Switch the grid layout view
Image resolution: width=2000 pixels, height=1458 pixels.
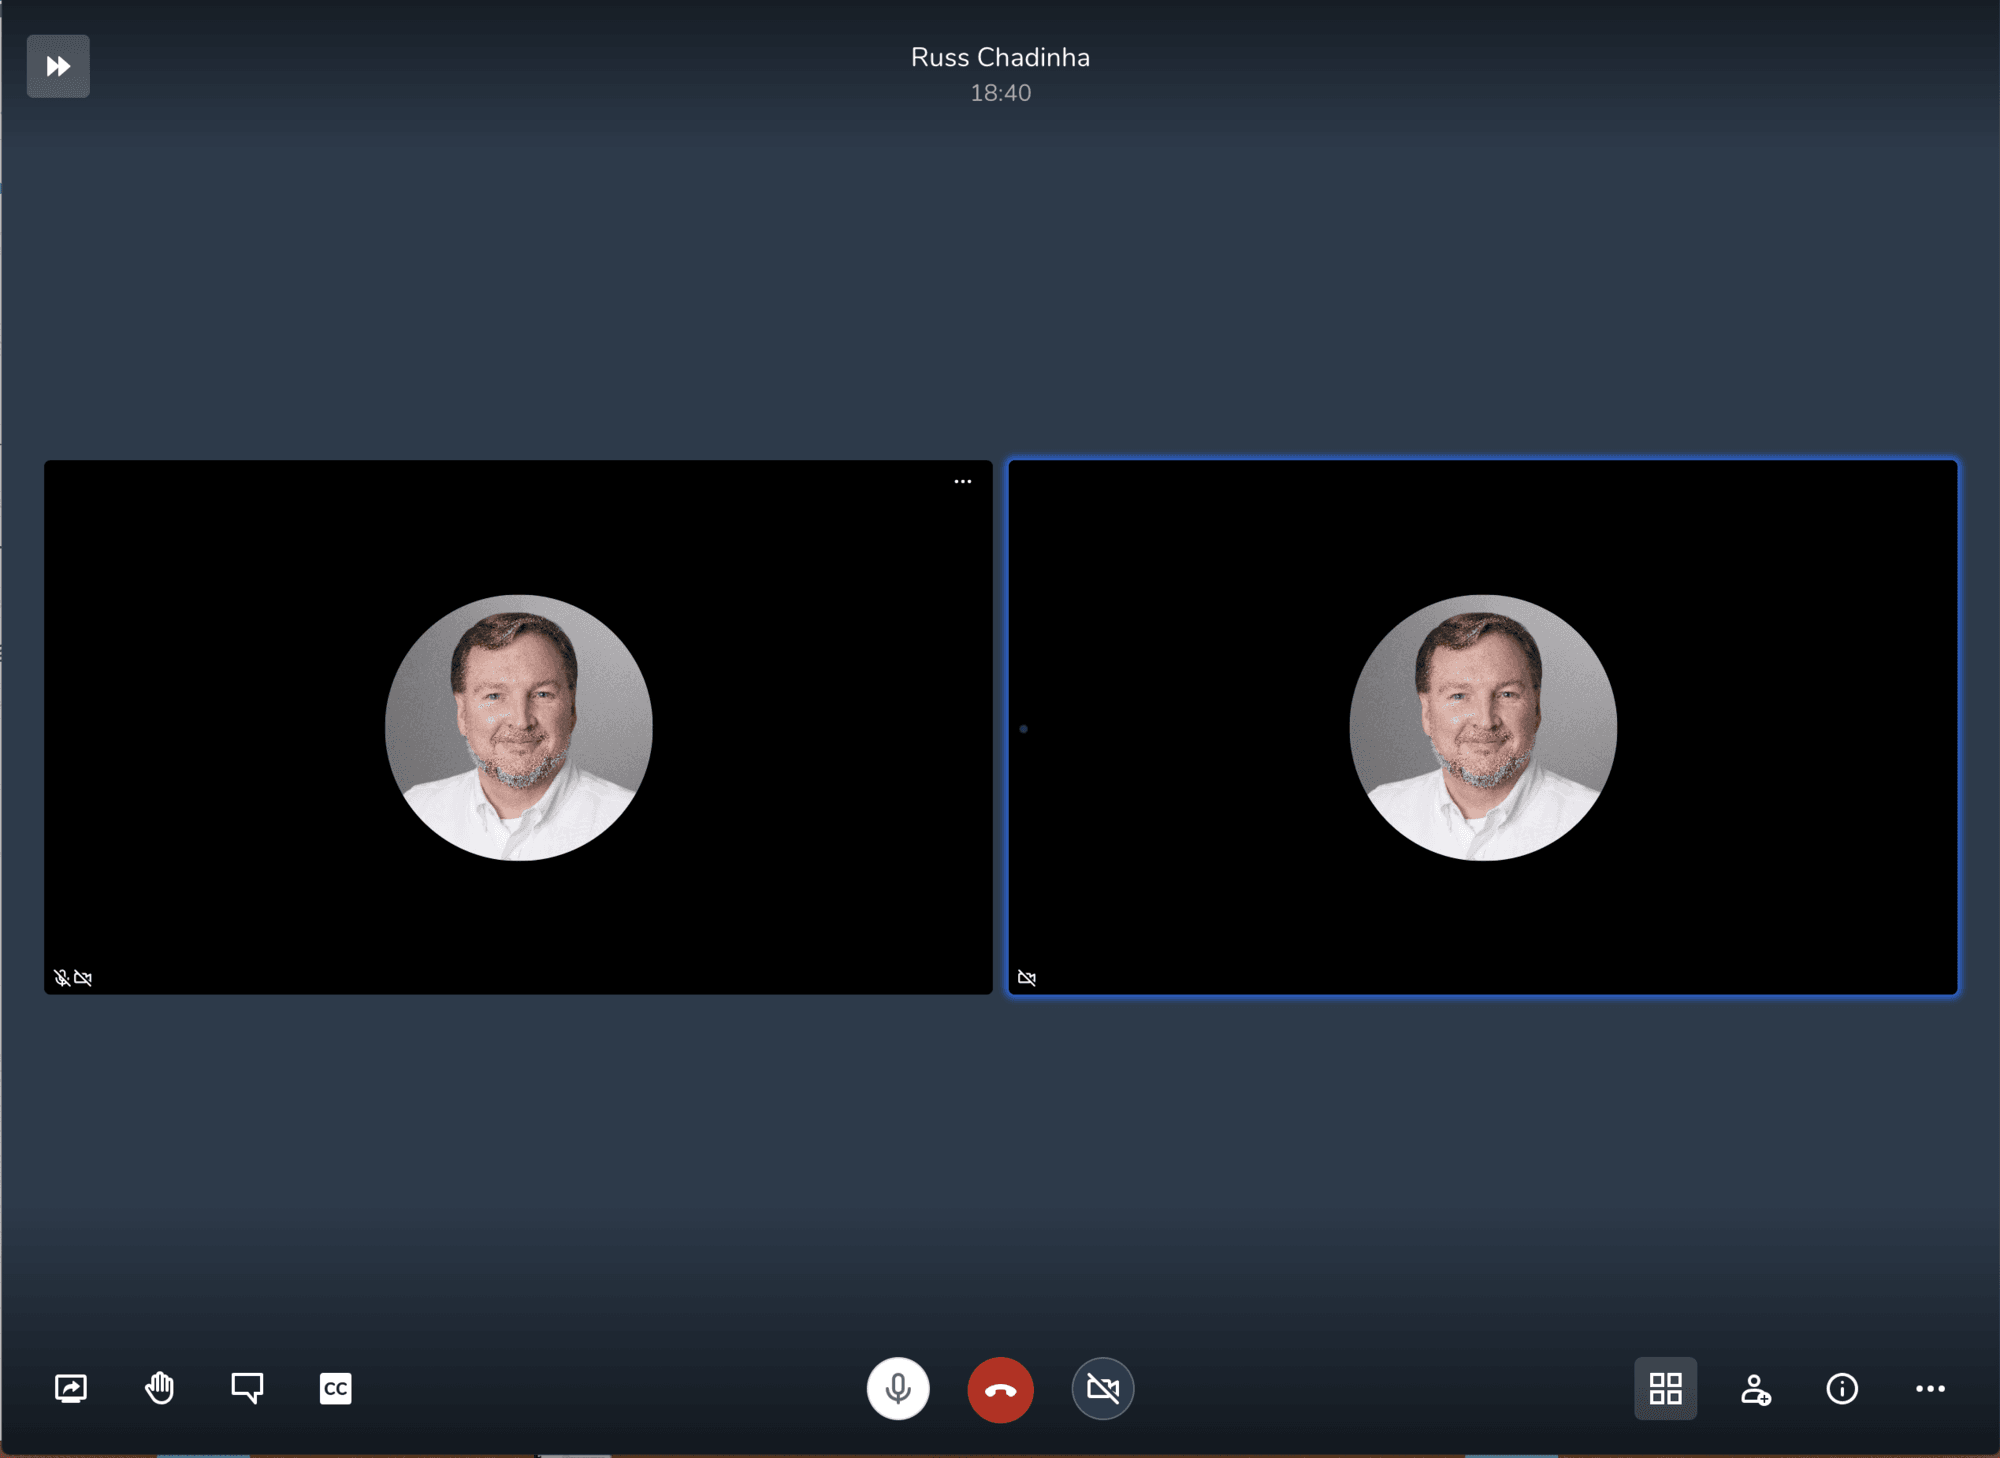coord(1666,1388)
